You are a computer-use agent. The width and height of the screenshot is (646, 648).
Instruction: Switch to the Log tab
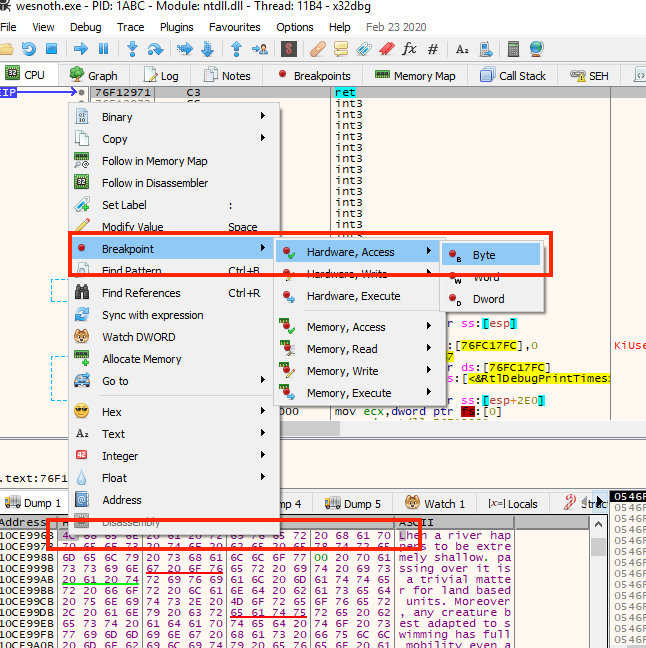161,76
